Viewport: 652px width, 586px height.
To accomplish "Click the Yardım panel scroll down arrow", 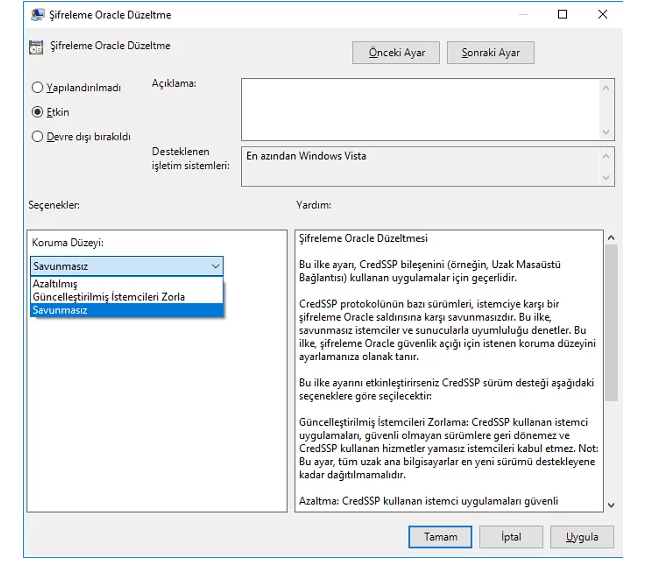I will tap(611, 505).
